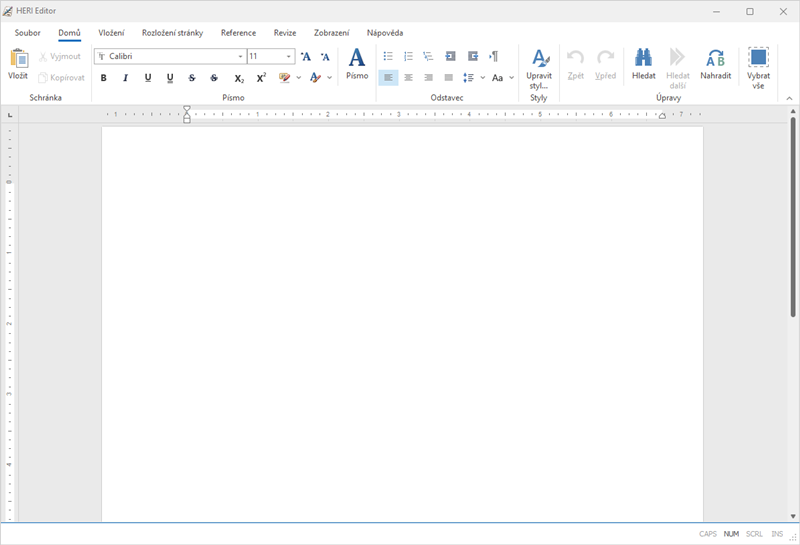Toggle show paragraph marks

pyautogui.click(x=494, y=56)
